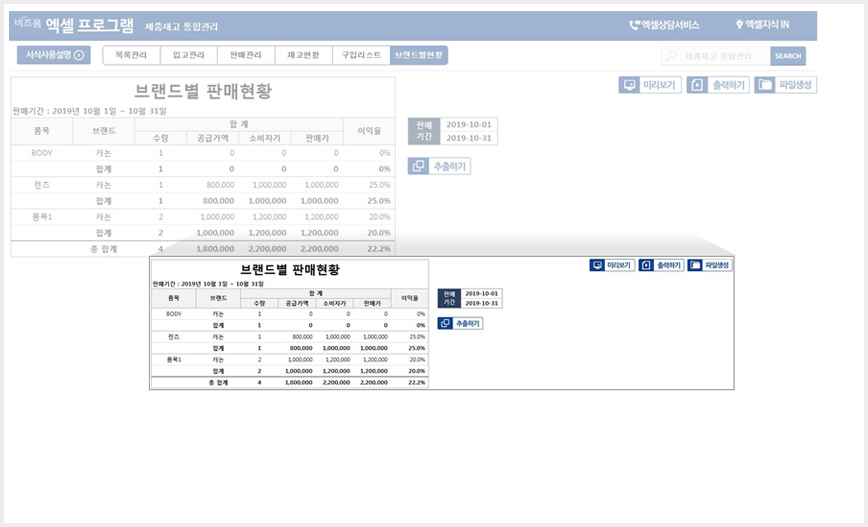
Task: Select upper end date 2019-10-31 cell
Action: [x=469, y=138]
